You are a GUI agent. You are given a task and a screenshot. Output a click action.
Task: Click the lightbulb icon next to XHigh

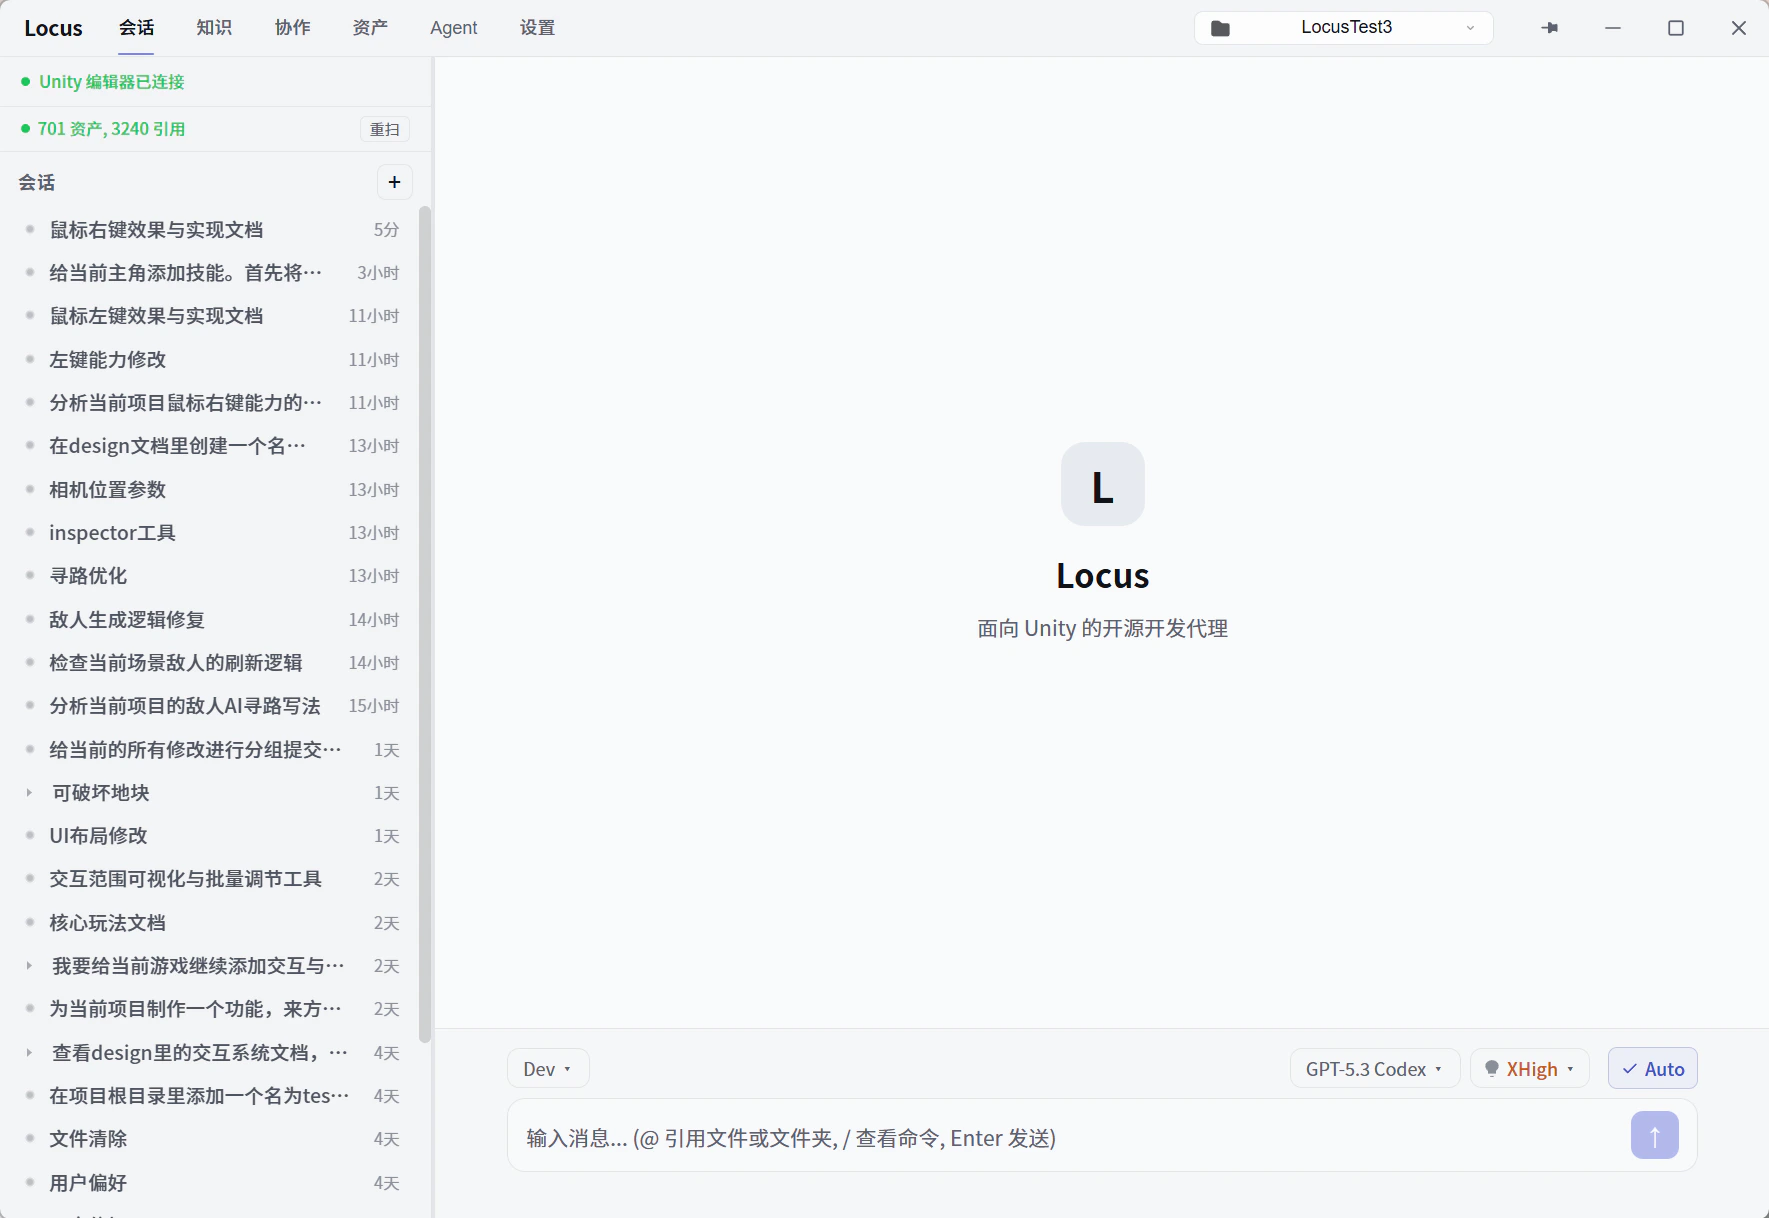point(1492,1069)
